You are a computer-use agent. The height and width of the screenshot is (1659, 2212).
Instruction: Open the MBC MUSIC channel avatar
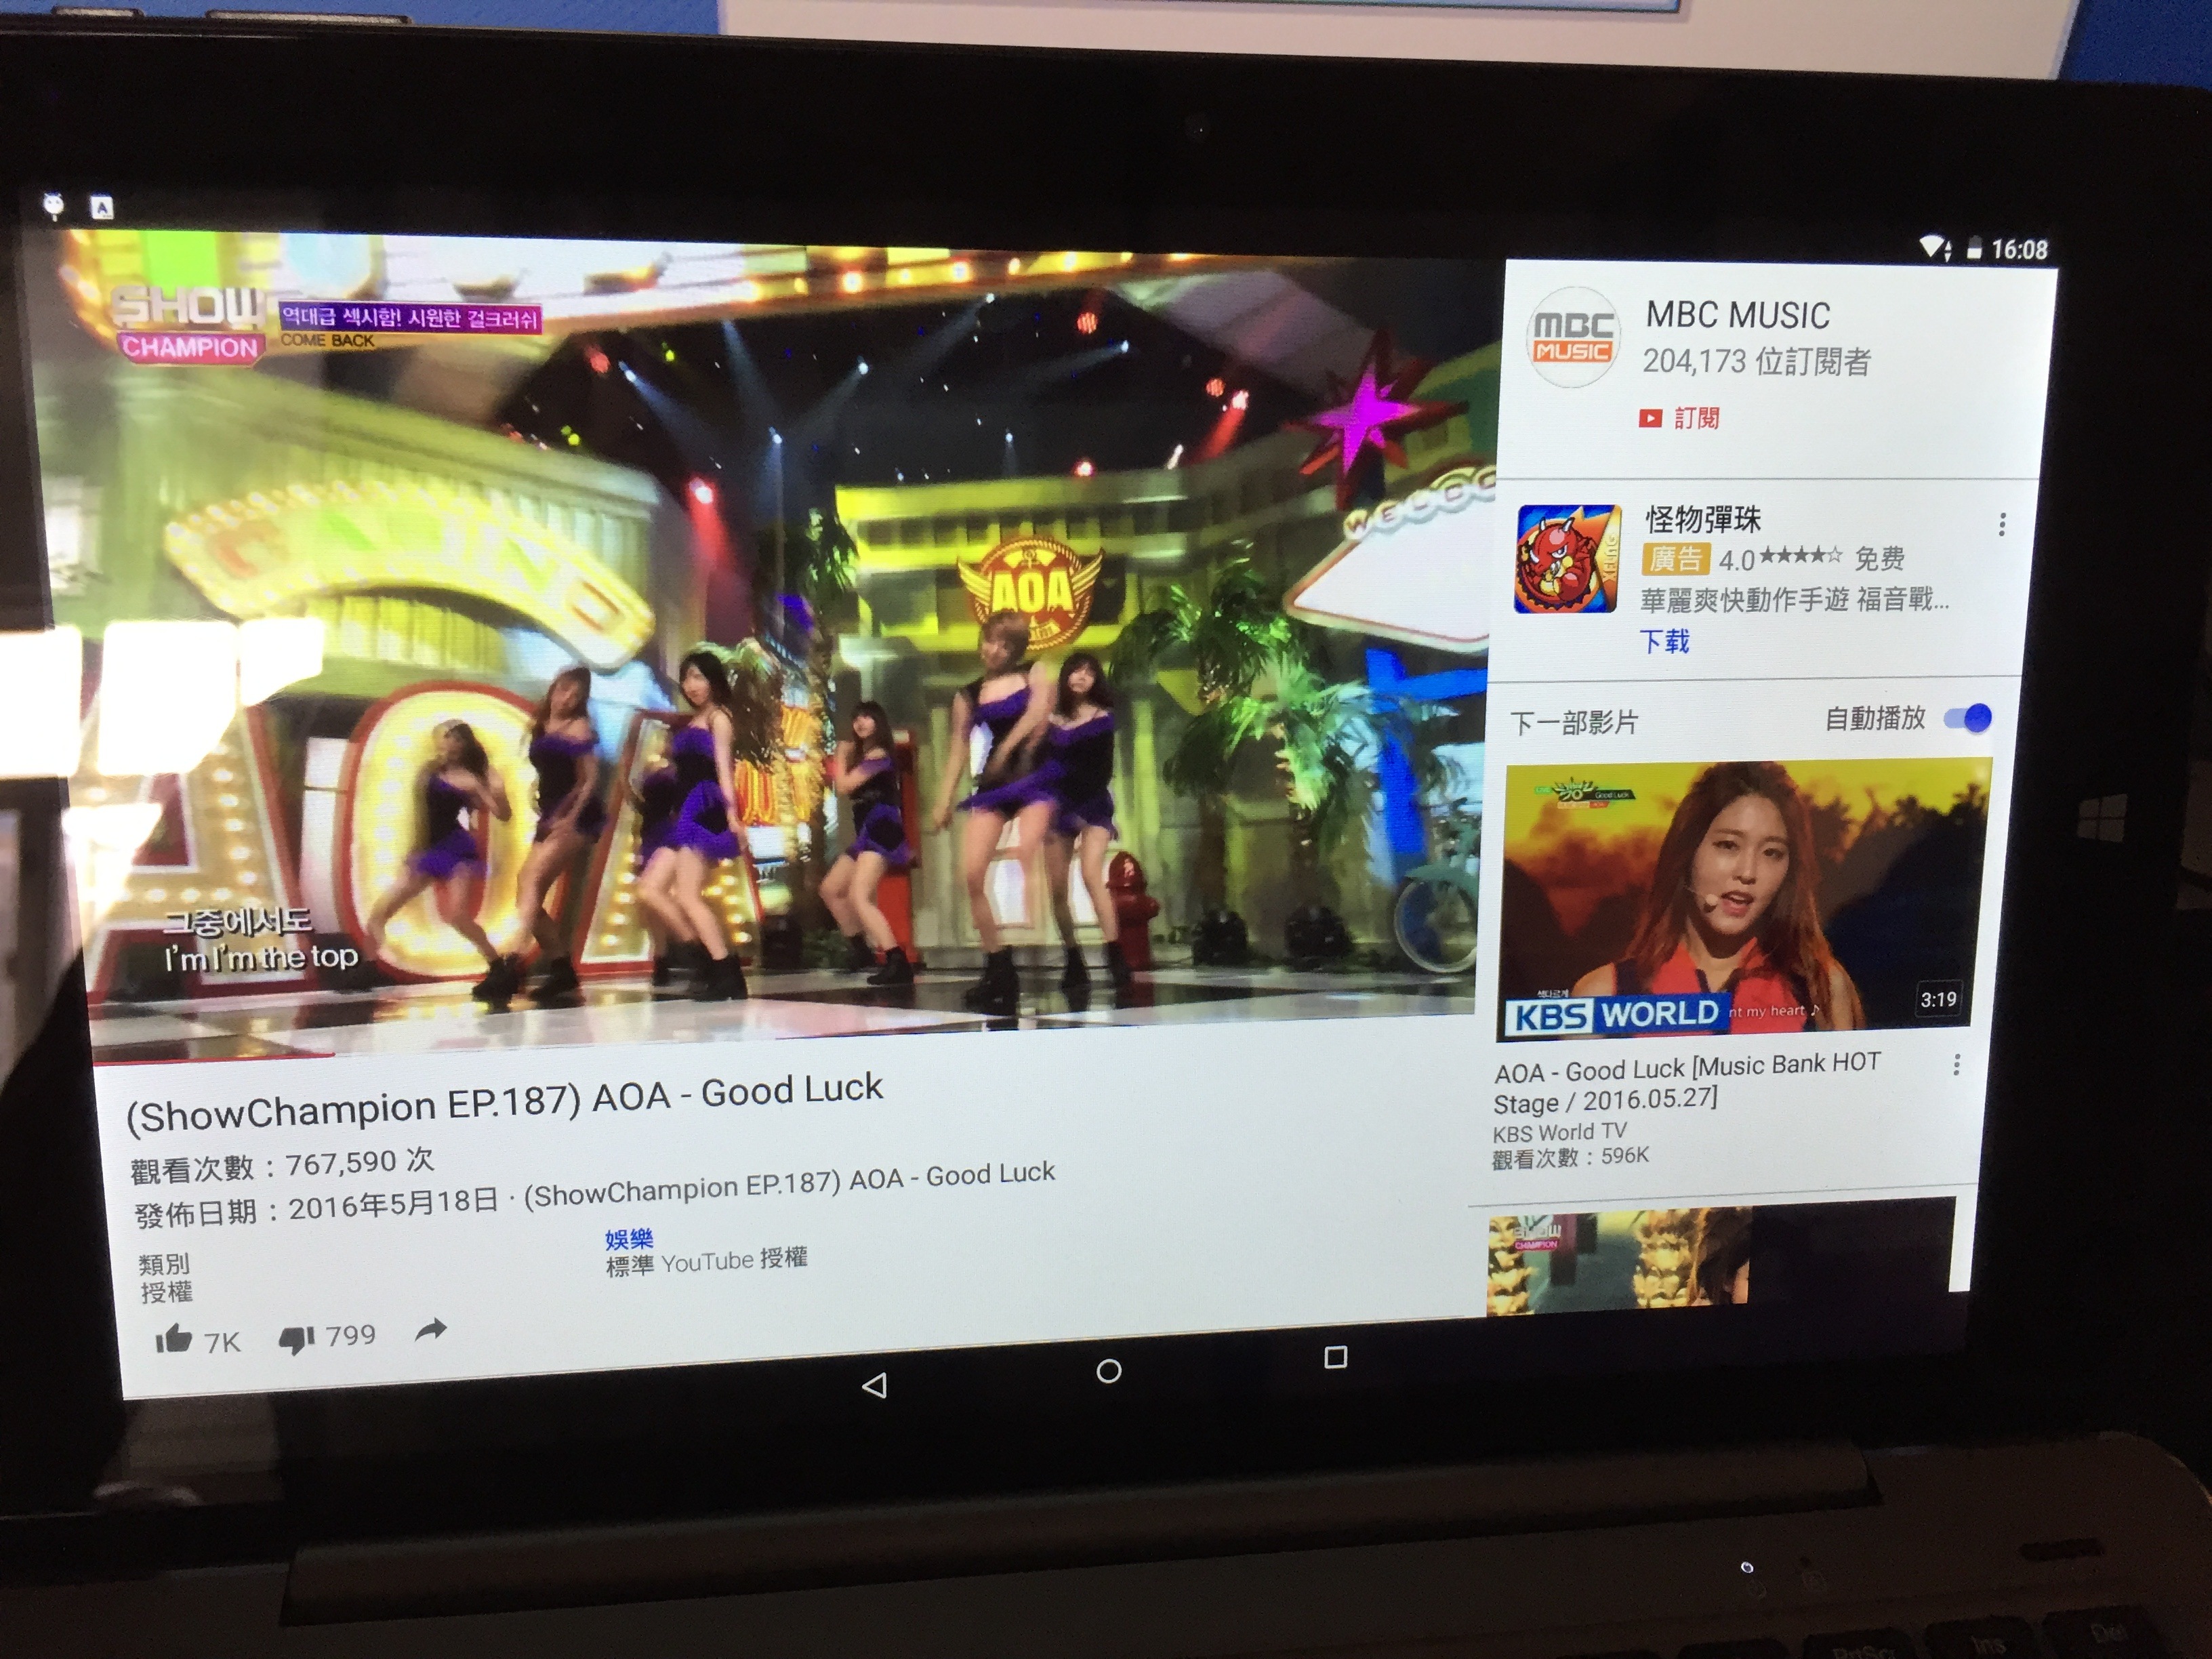(x=1572, y=338)
